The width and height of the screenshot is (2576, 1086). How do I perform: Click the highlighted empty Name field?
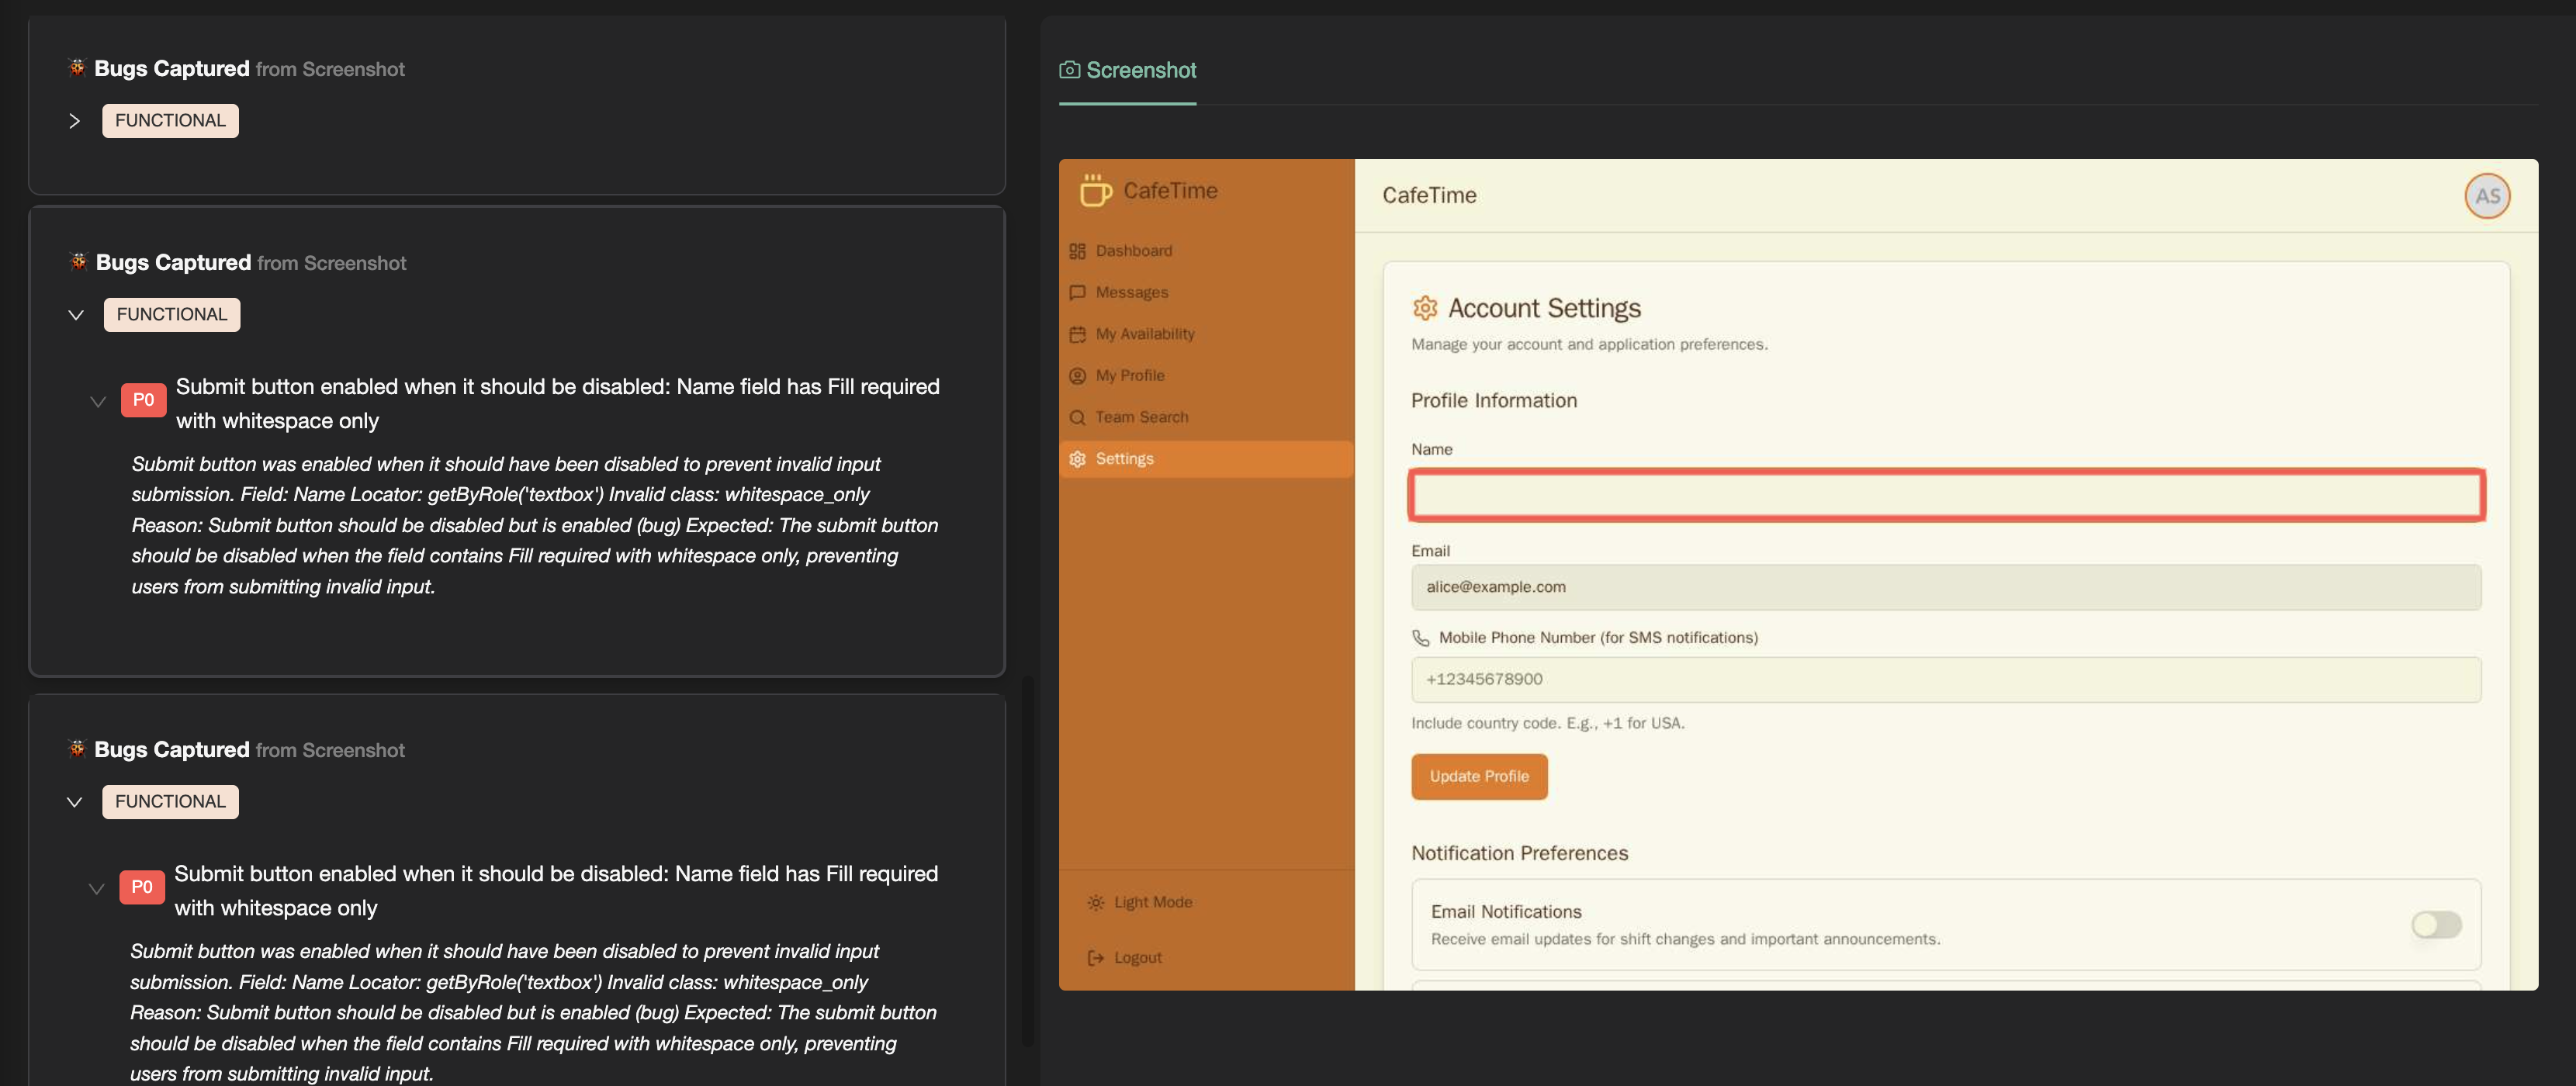(1945, 494)
